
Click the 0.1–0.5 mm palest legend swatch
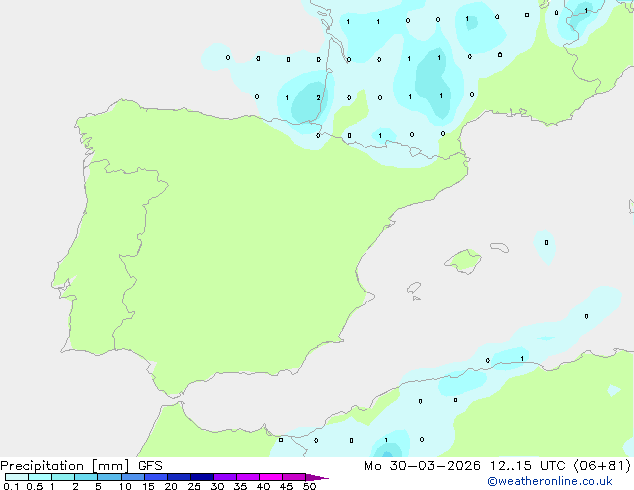[17, 477]
